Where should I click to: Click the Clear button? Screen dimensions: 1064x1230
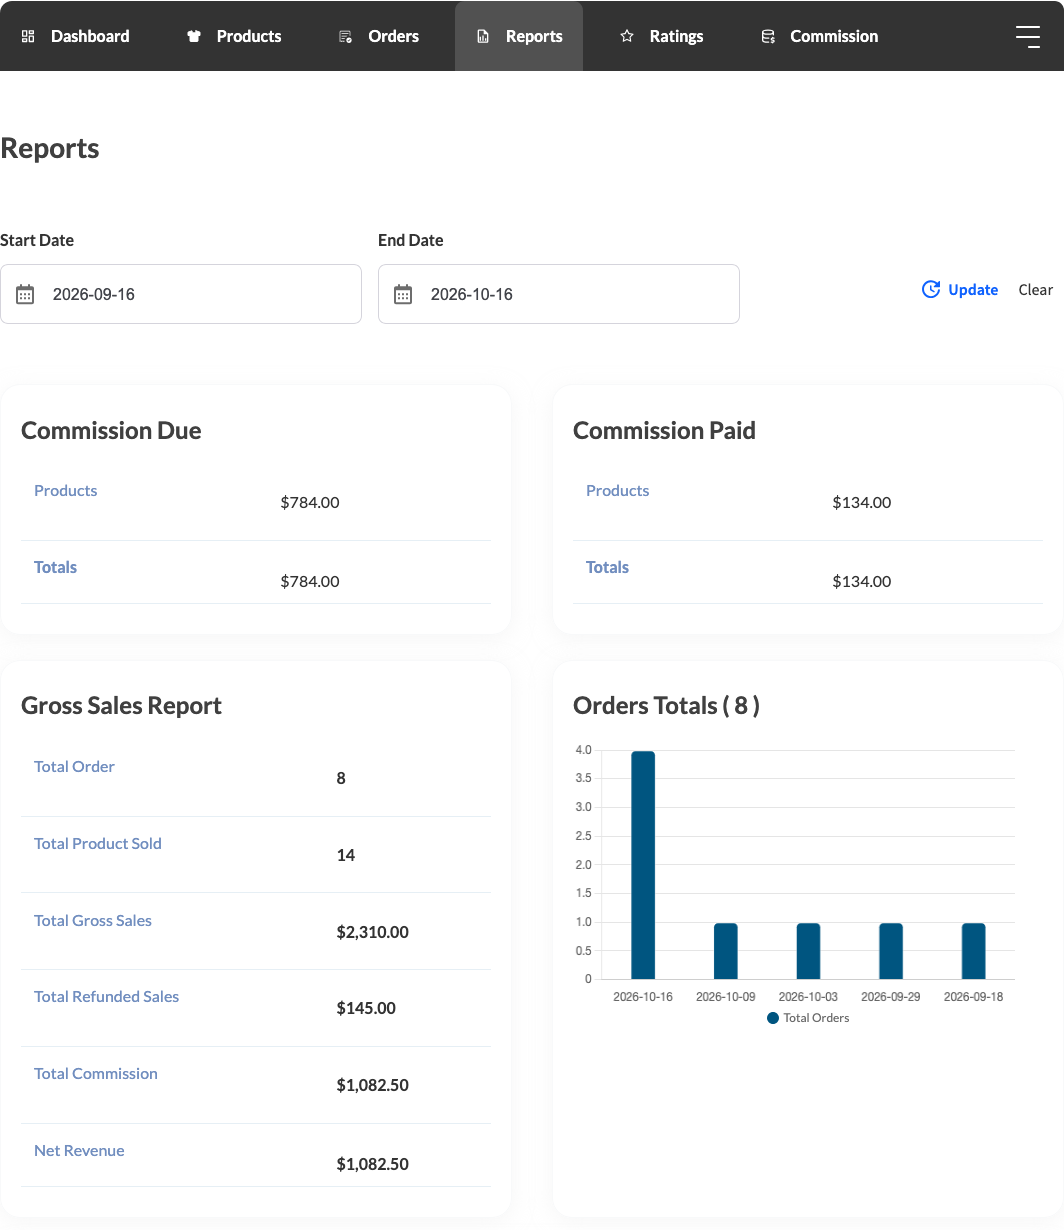coord(1036,289)
